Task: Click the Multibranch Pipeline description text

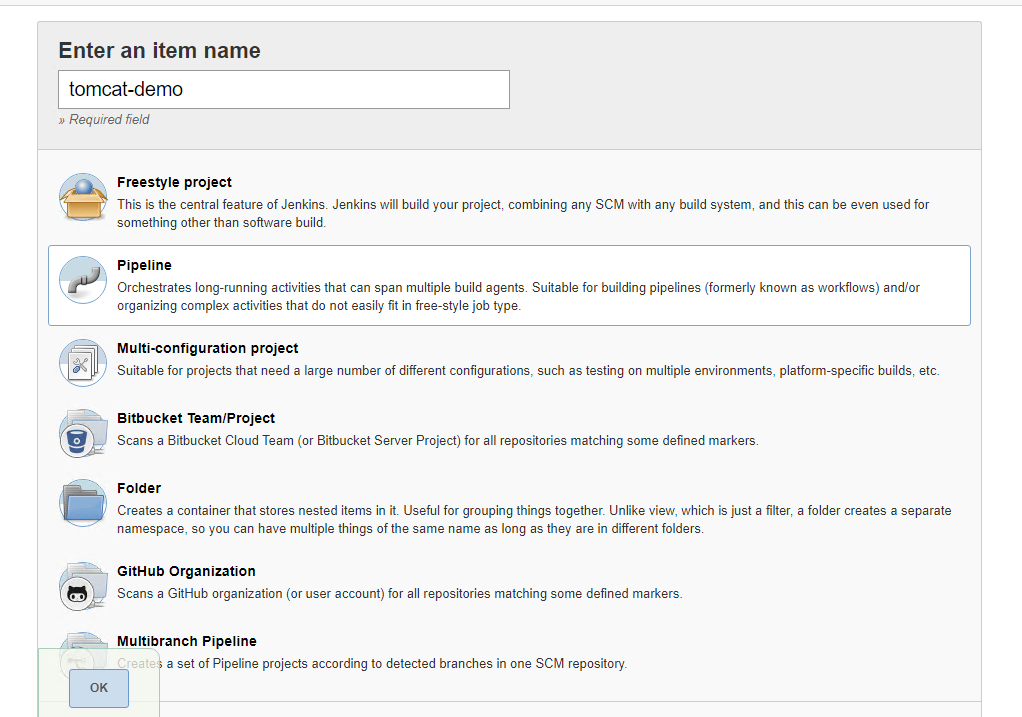Action: (372, 664)
